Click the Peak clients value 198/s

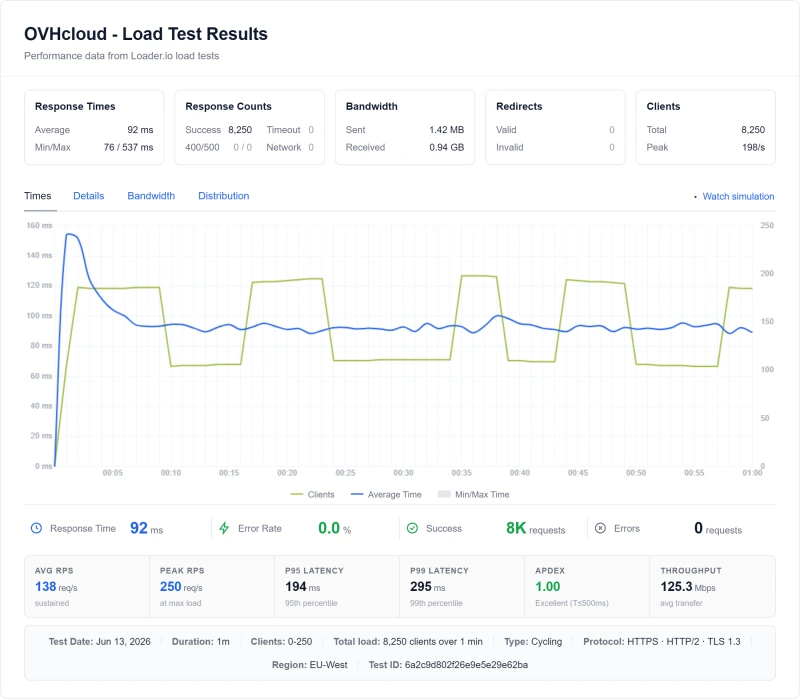click(754, 147)
